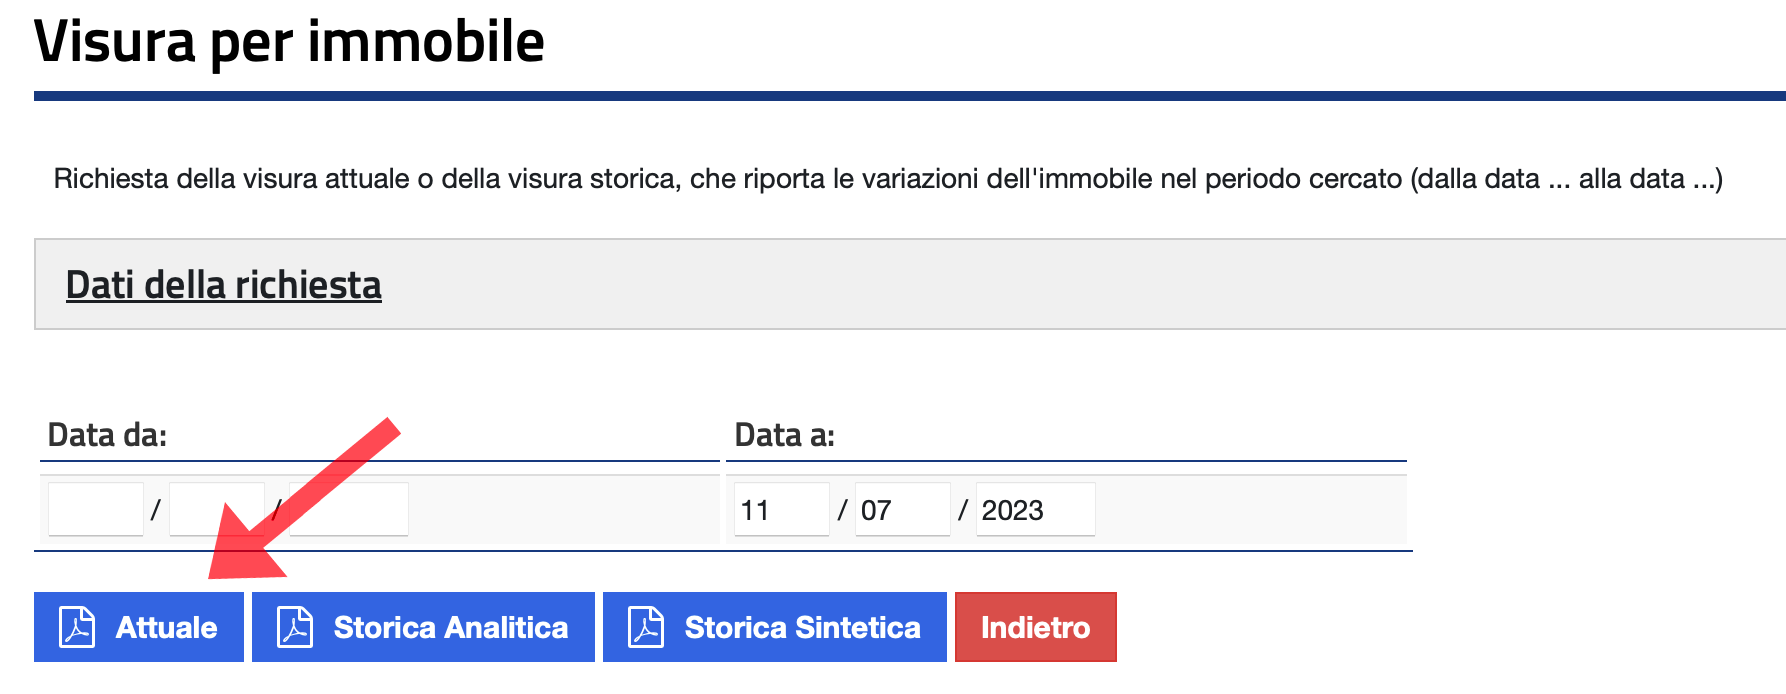The height and width of the screenshot is (694, 1786).
Task: Click the PDF icon on the Attuale button
Action: click(x=77, y=627)
